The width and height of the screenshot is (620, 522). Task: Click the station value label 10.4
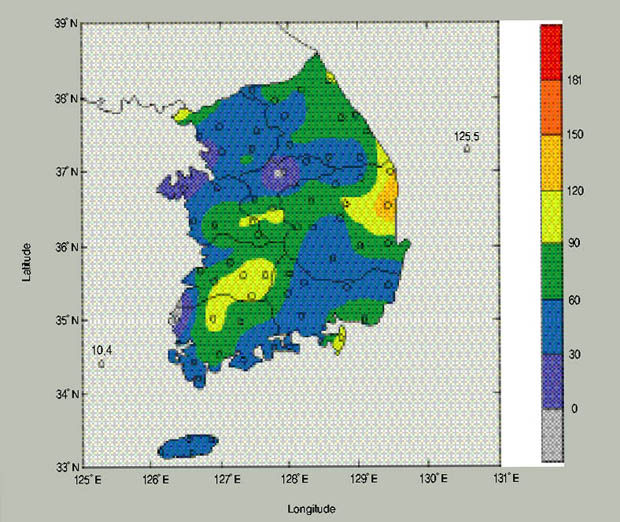pos(102,350)
